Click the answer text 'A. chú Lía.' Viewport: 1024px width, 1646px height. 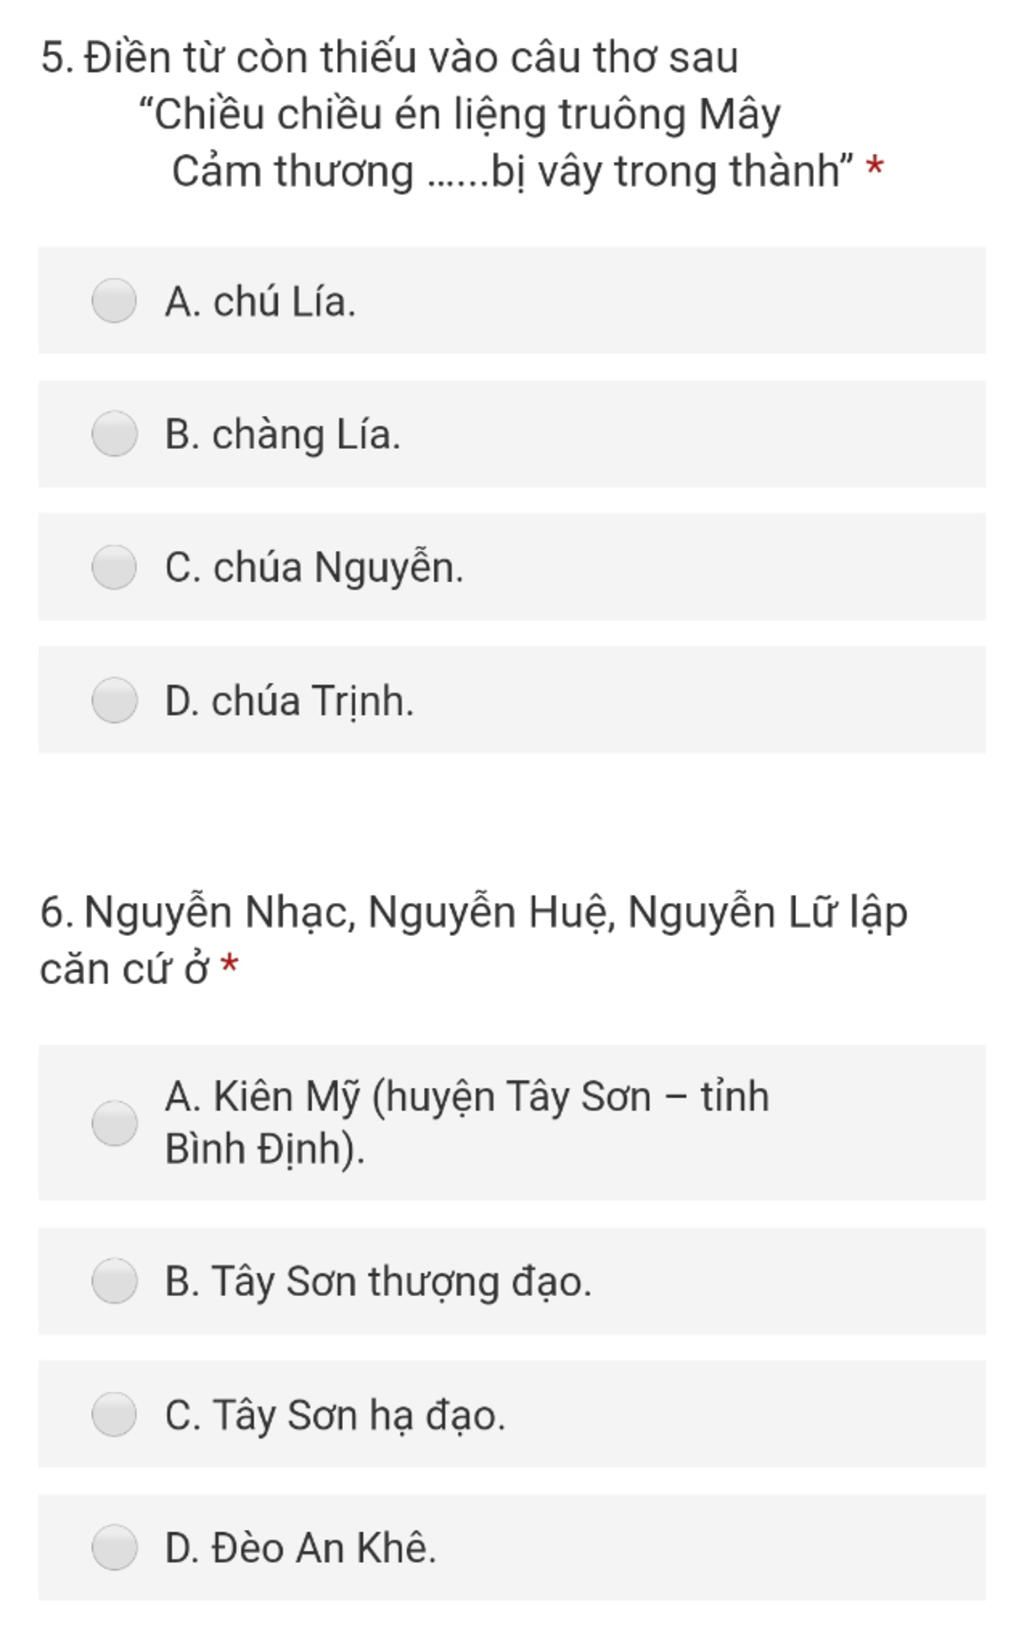[260, 302]
